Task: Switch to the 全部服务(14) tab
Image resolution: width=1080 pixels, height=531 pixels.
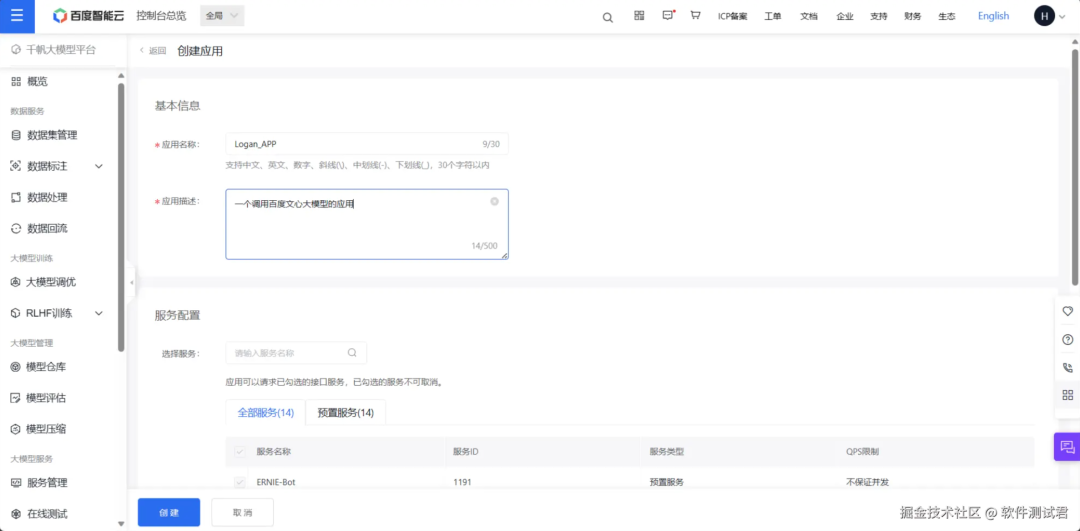Action: coord(266,413)
